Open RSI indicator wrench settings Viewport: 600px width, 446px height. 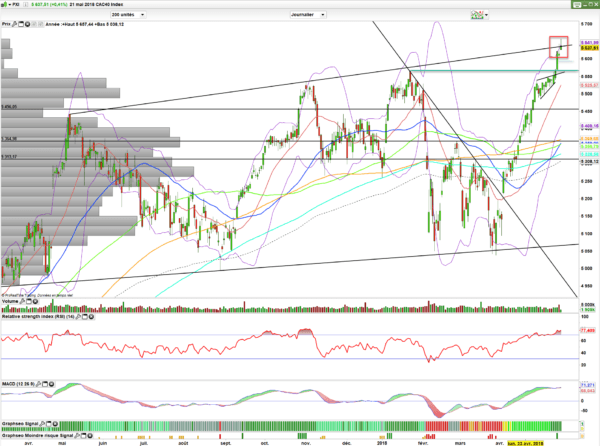(78, 317)
